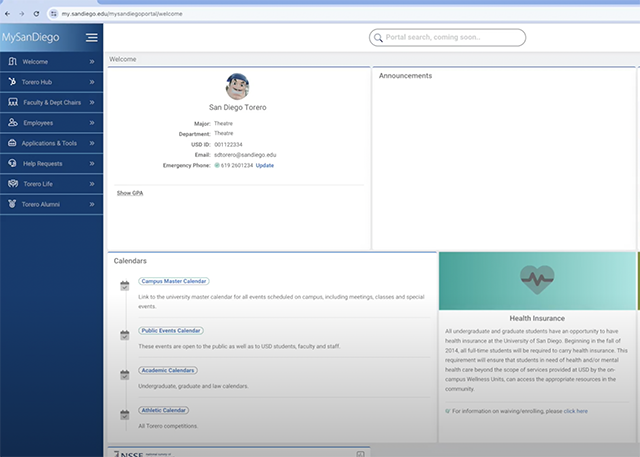
Task: Click the Torero Hub icon
Action: (12, 82)
